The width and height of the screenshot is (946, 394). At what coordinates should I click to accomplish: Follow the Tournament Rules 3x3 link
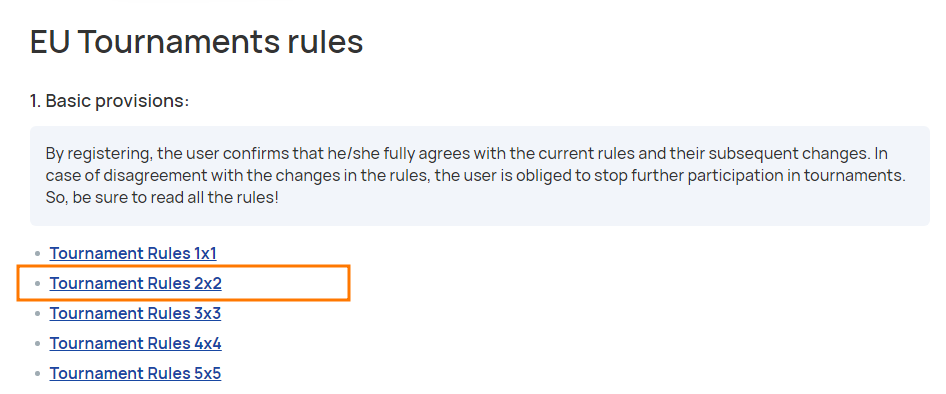[135, 313]
